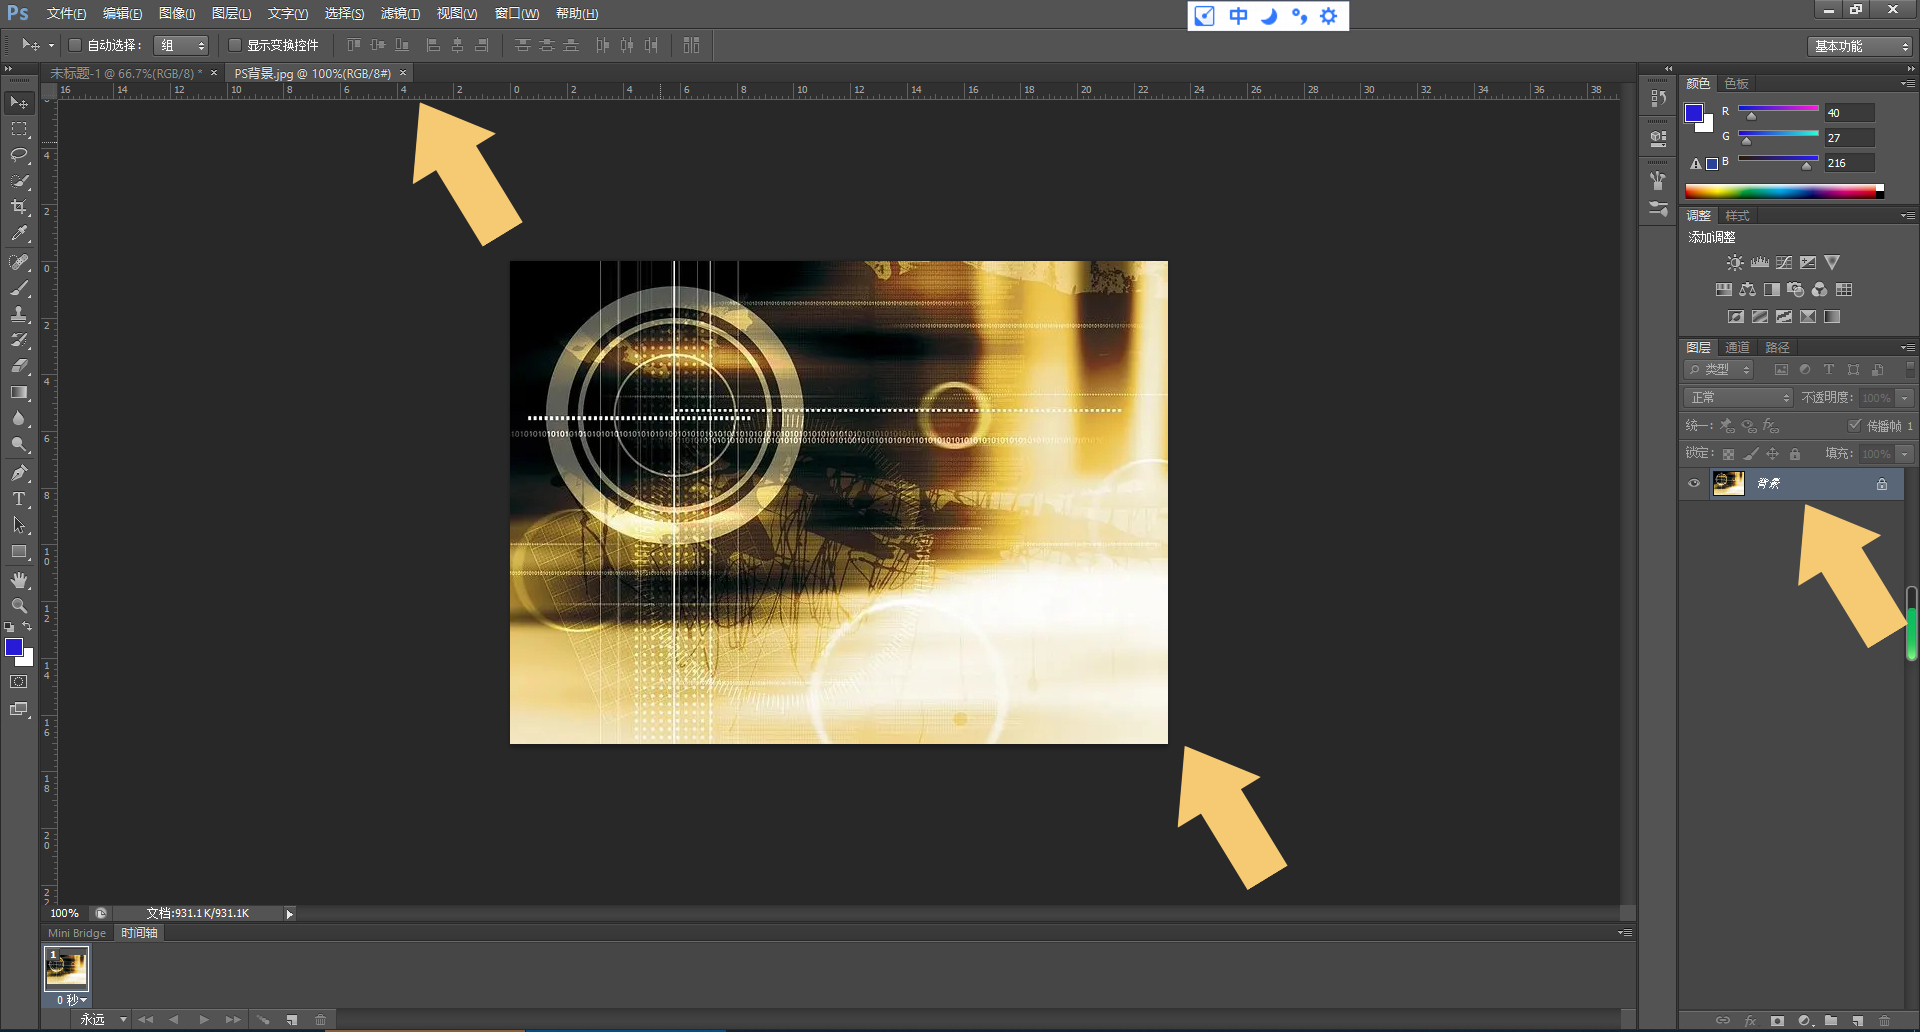This screenshot has height=1032, width=1920.
Task: Open the 时间轴 panel tab
Action: pos(139,933)
